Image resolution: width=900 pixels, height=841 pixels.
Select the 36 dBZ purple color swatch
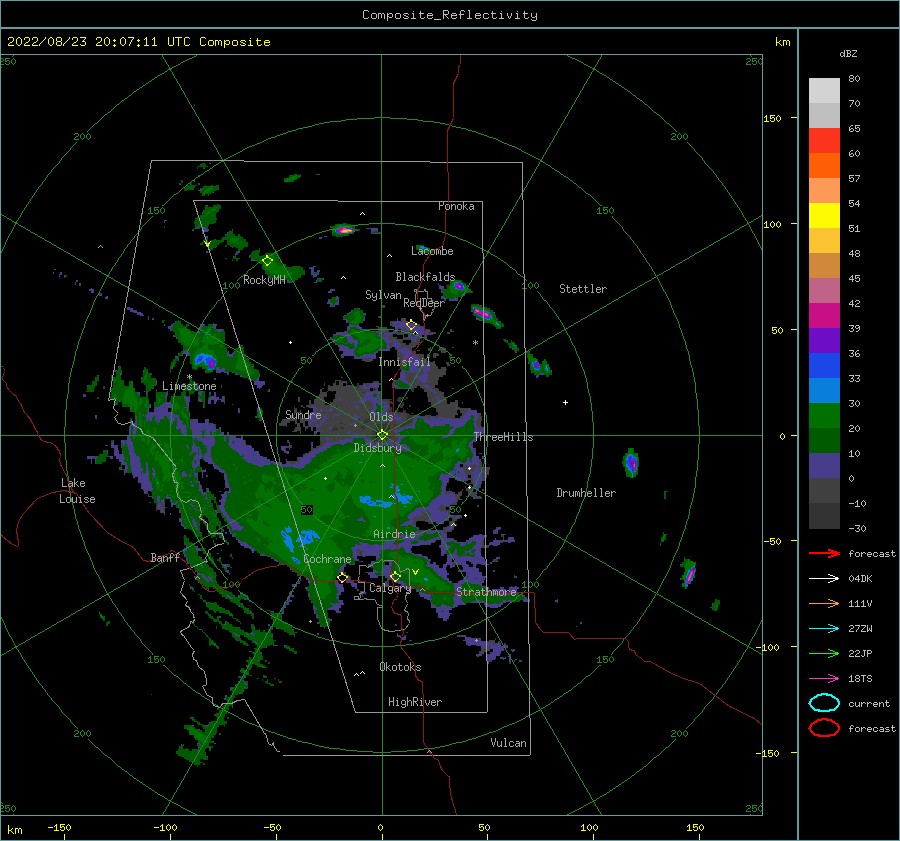(x=824, y=341)
